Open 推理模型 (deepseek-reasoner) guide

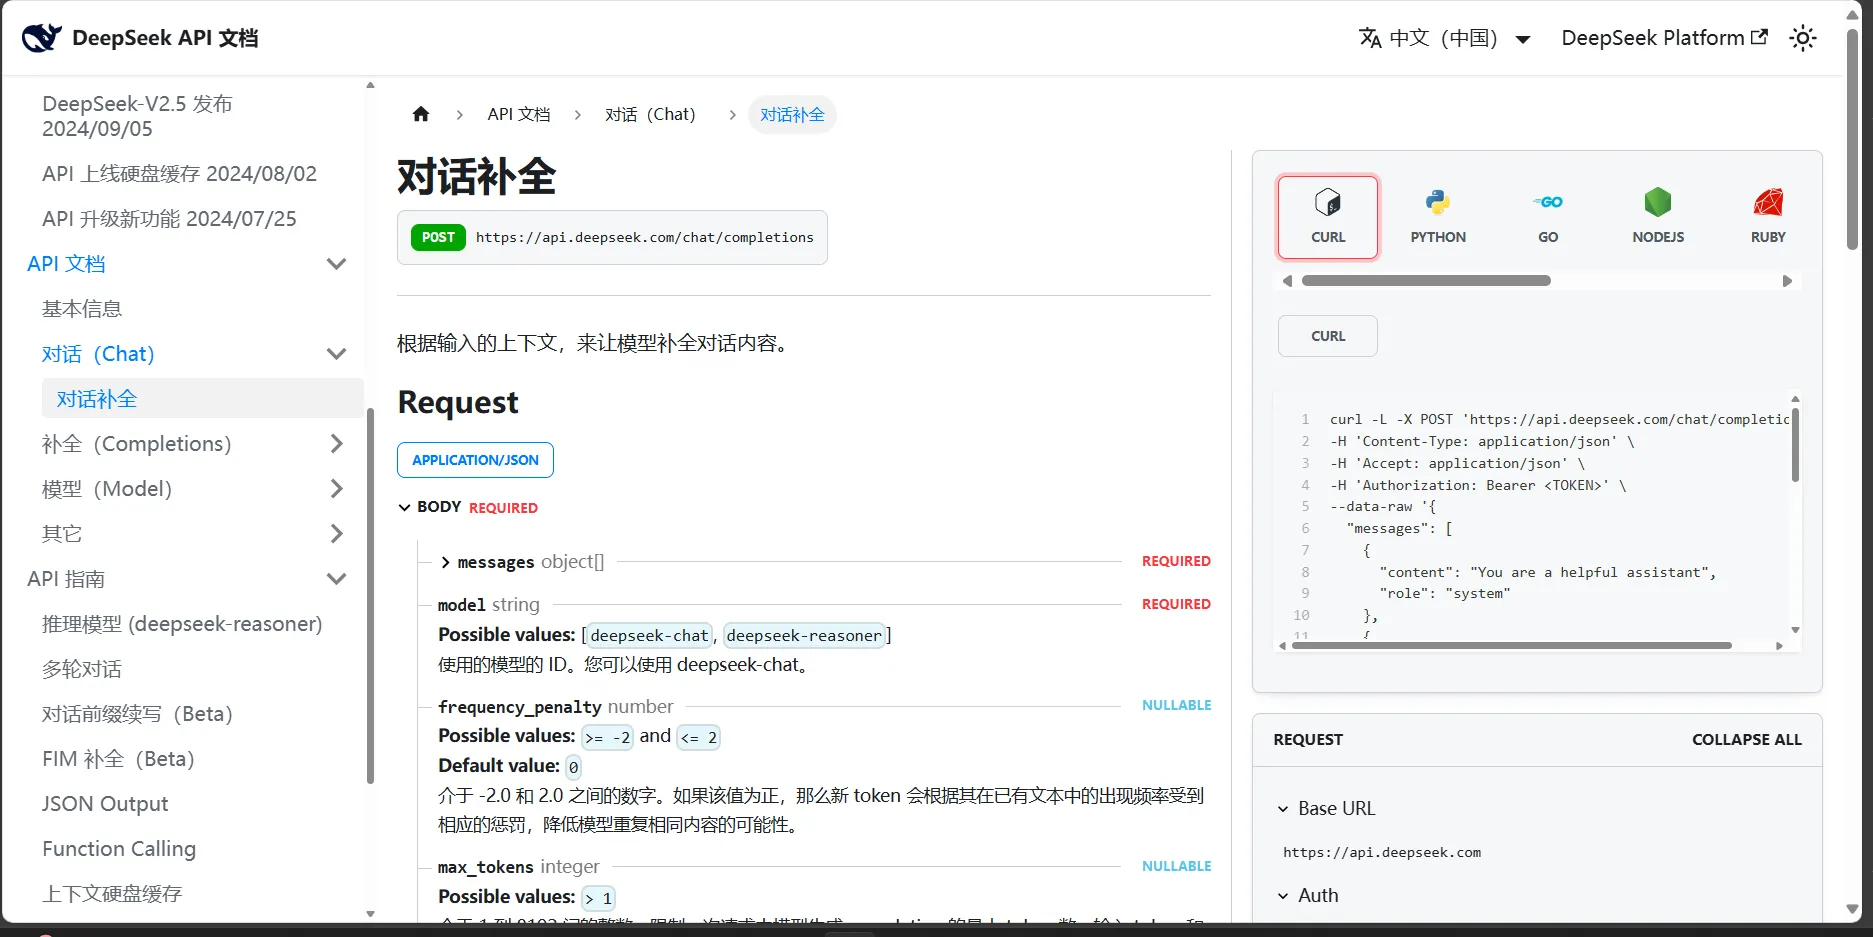tap(182, 624)
